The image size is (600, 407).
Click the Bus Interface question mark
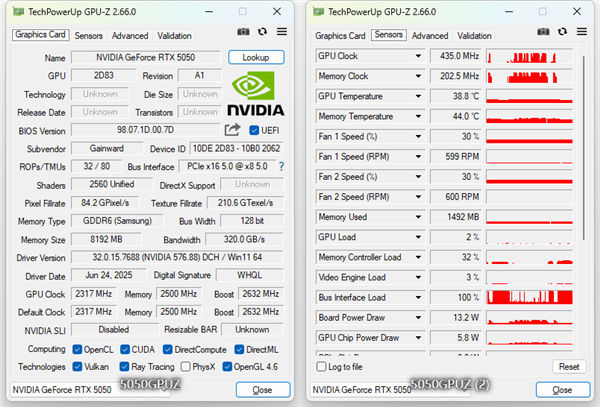click(282, 166)
